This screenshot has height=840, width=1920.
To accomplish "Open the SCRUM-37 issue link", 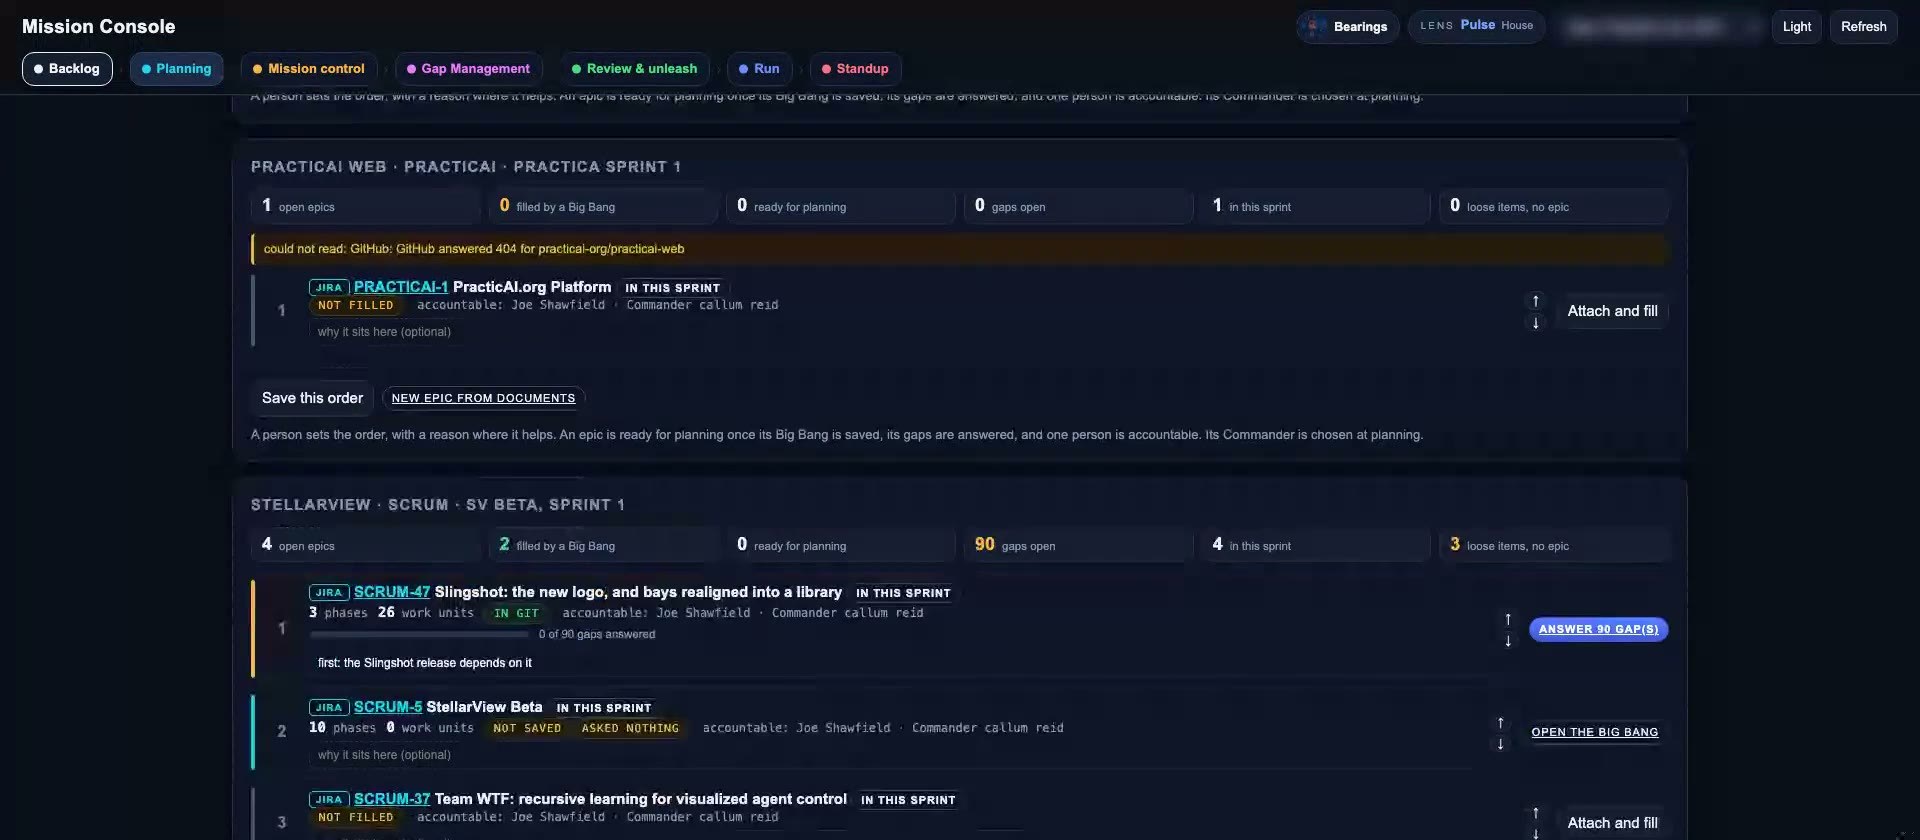I will 391,799.
